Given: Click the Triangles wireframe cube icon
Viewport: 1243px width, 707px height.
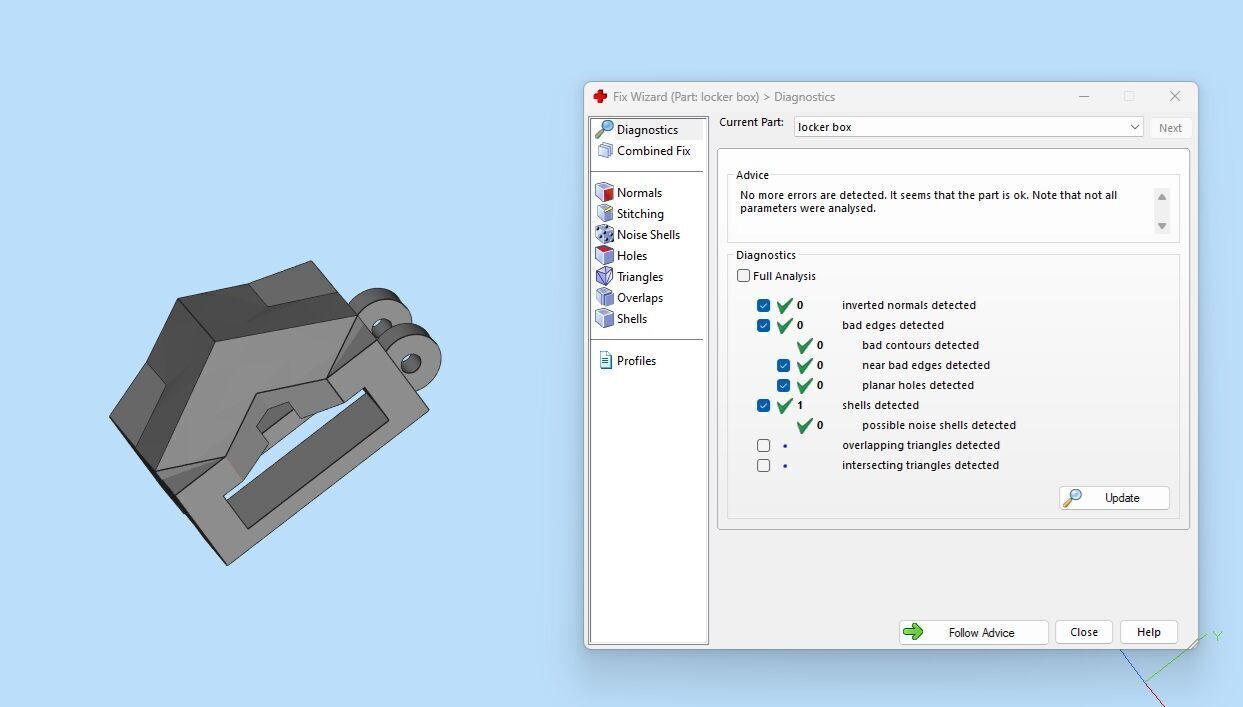Looking at the screenshot, I should point(604,276).
